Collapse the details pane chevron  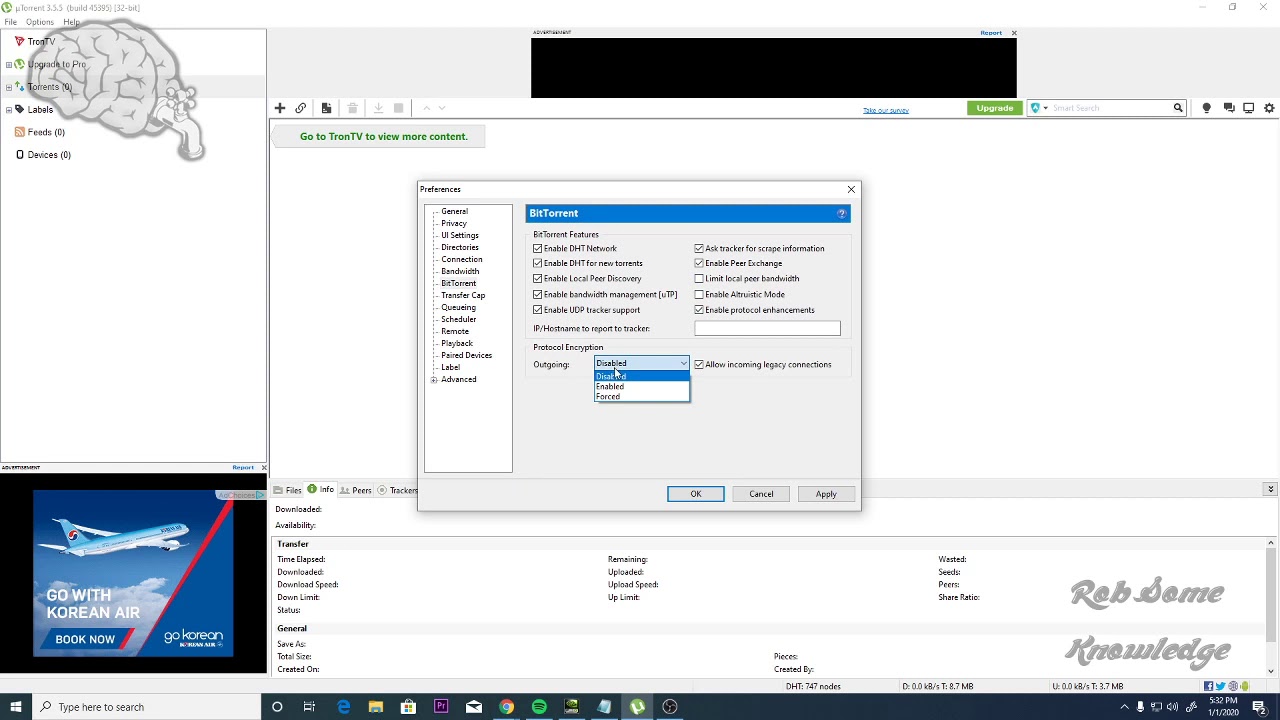(x=1270, y=489)
